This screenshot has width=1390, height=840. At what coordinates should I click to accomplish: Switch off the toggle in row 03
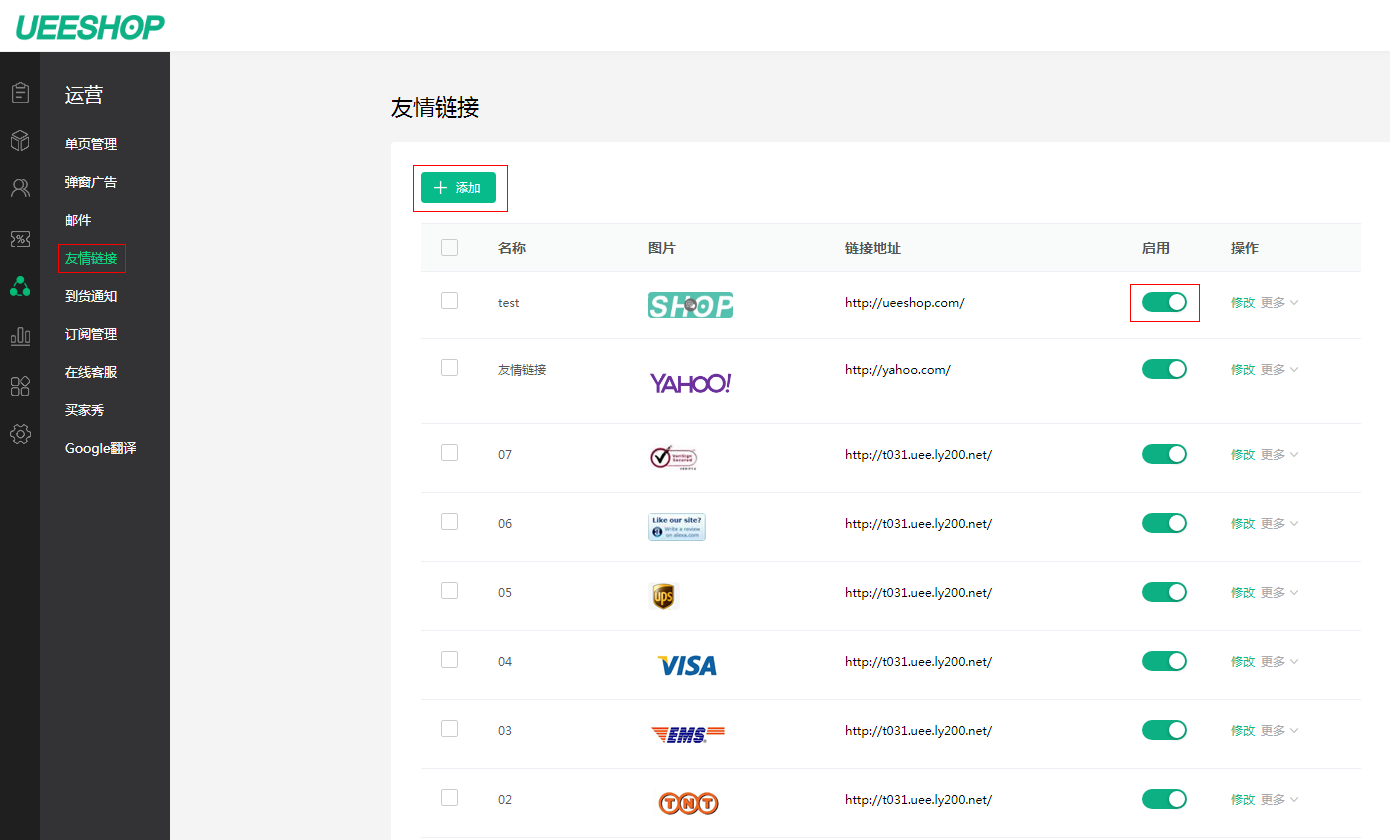[1164, 730]
